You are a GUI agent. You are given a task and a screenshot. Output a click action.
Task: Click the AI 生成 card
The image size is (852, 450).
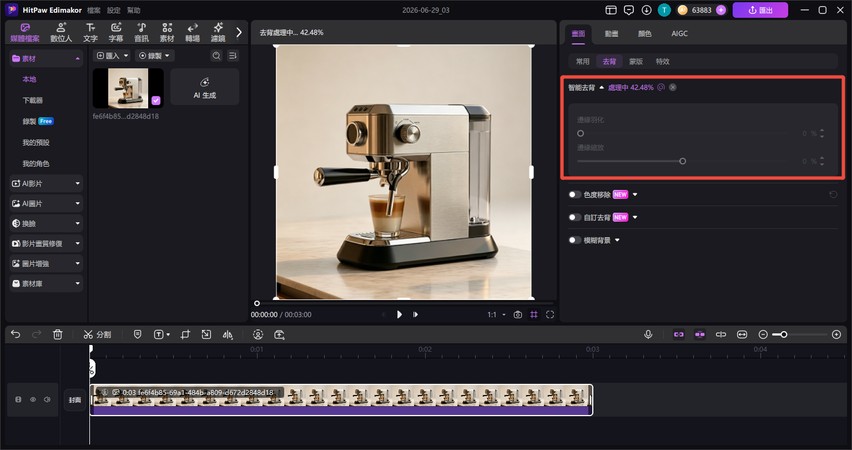[205, 87]
